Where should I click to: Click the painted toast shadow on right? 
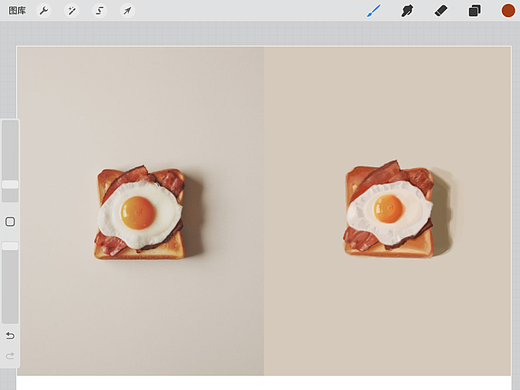coord(443,213)
